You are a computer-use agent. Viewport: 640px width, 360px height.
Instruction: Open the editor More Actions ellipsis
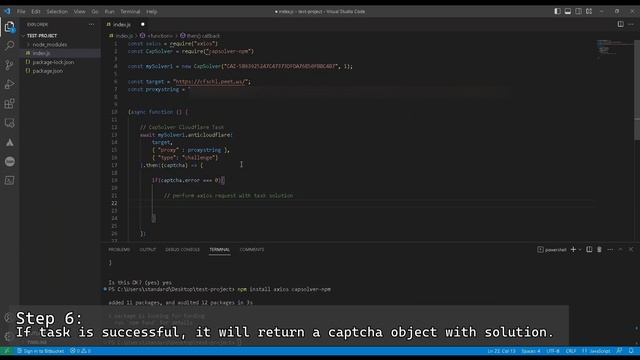(x=631, y=24)
